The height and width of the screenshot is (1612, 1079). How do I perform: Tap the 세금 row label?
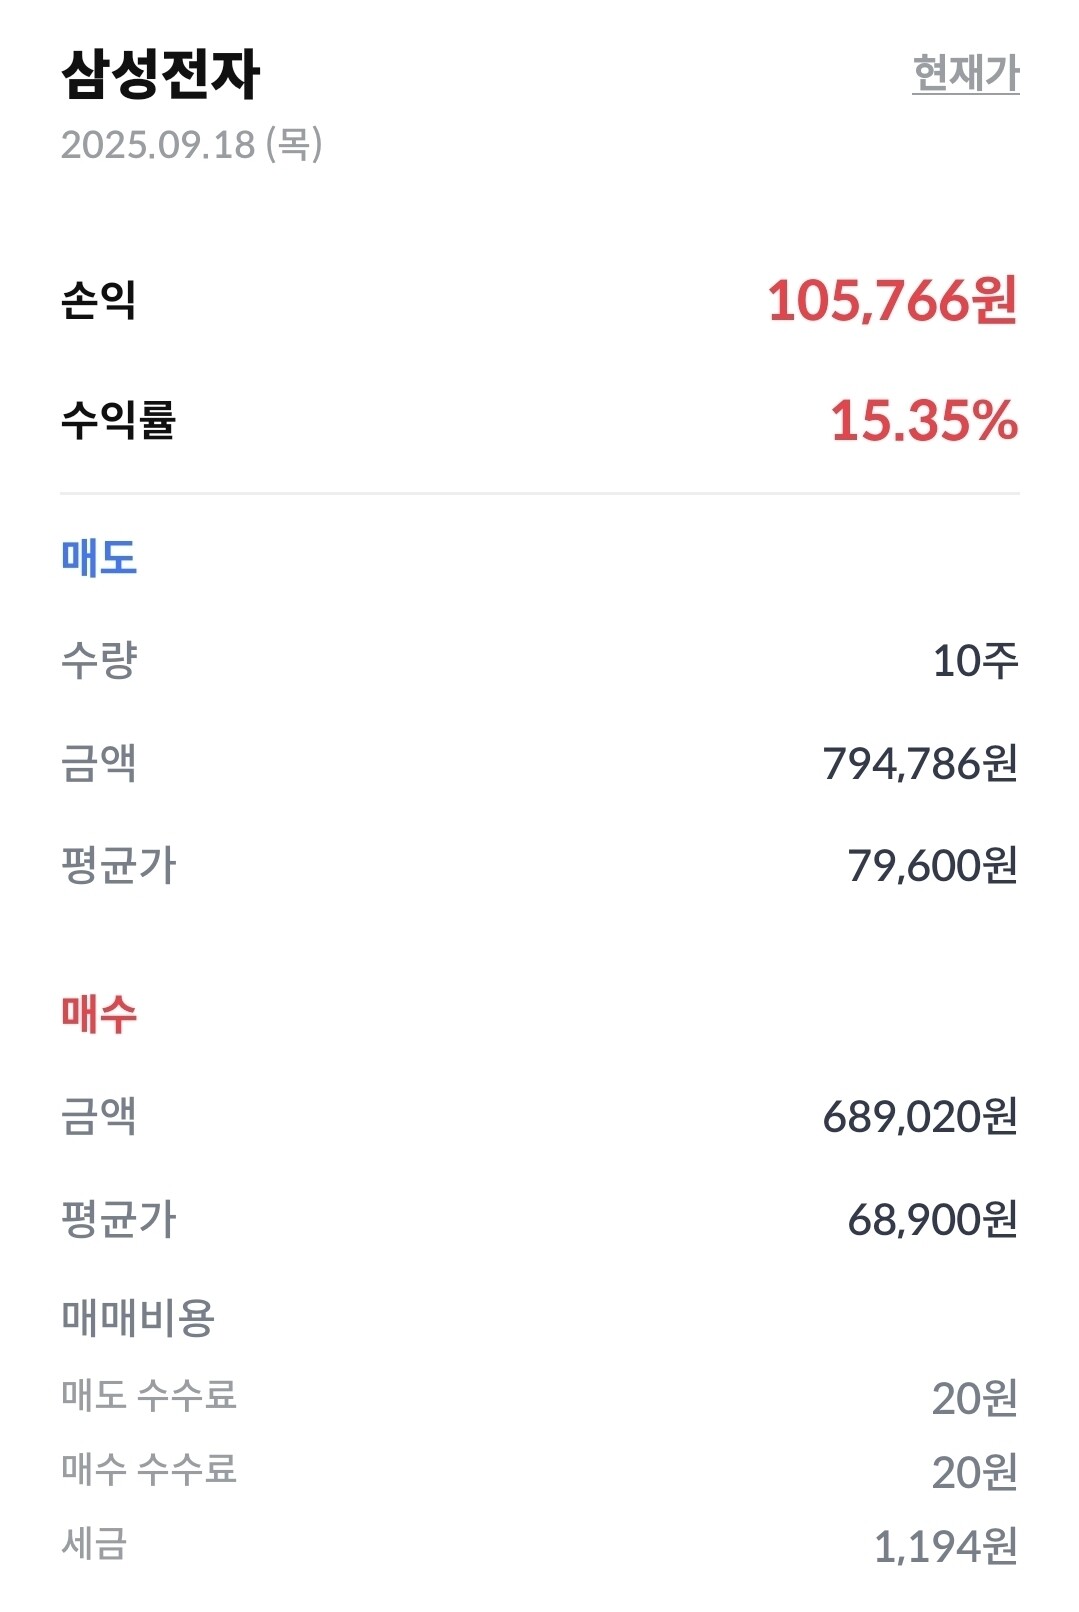click(x=94, y=1543)
